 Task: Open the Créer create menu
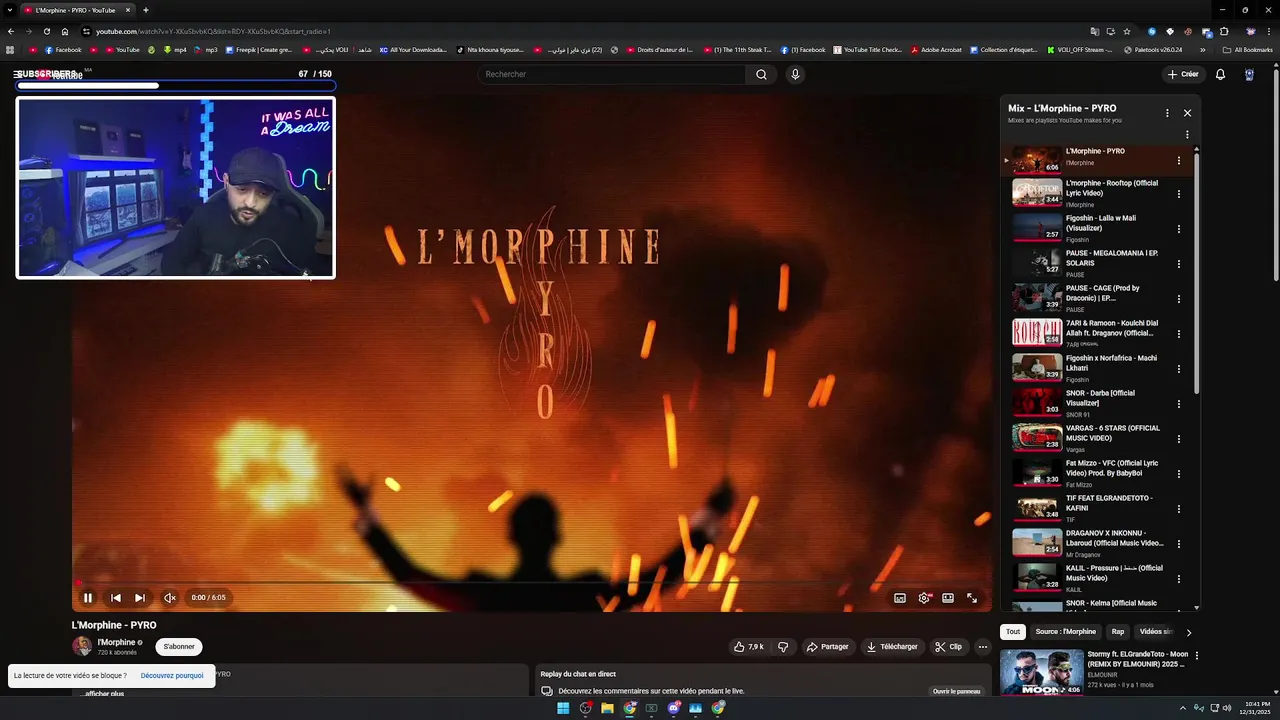coord(1182,74)
